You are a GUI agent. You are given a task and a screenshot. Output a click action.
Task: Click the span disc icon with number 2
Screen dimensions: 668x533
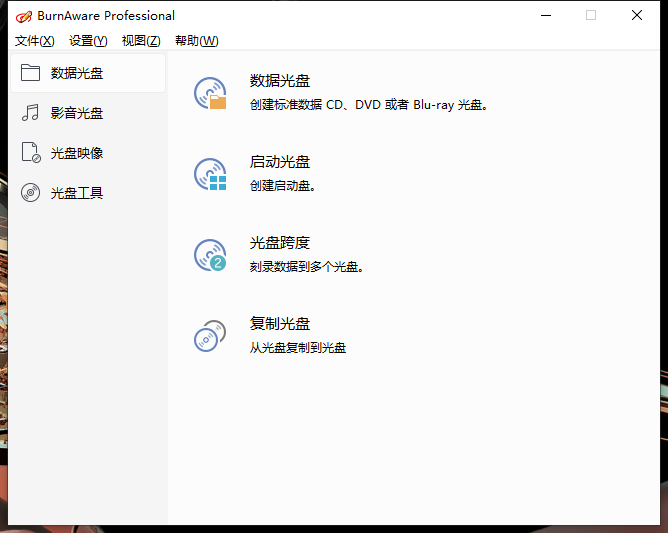210,255
